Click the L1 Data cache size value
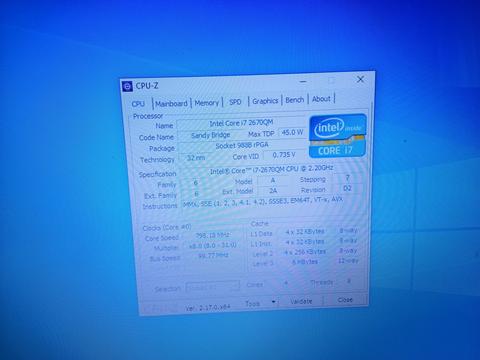Screen dimensions: 480x360 (x=305, y=231)
